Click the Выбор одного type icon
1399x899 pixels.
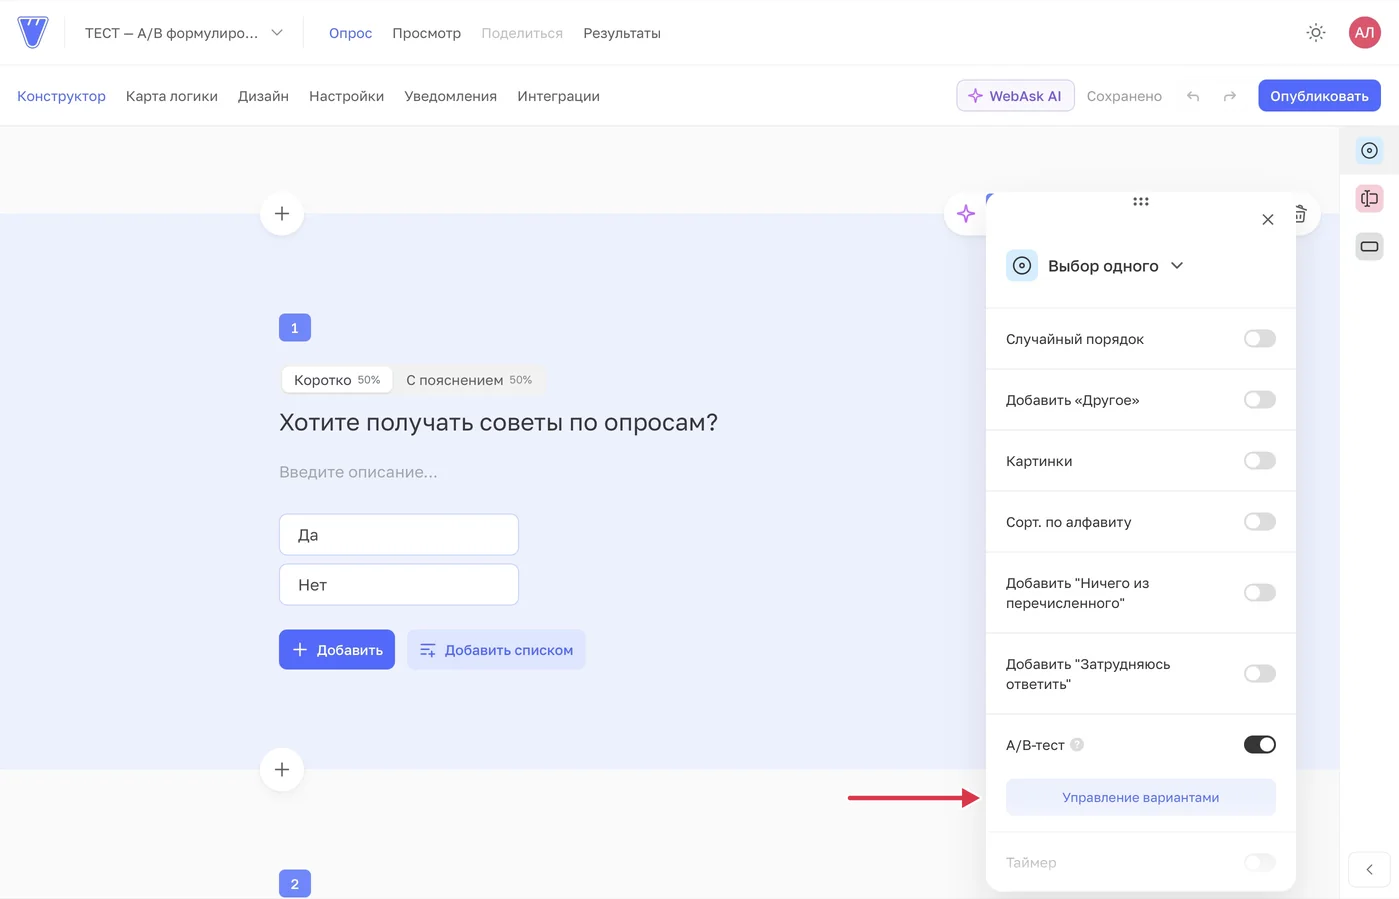1022,266
